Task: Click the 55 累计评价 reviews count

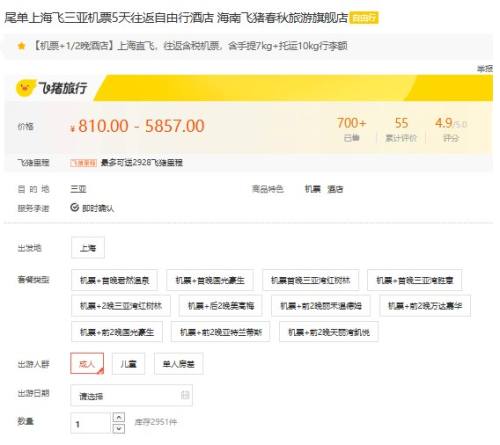Action: pyautogui.click(x=401, y=130)
